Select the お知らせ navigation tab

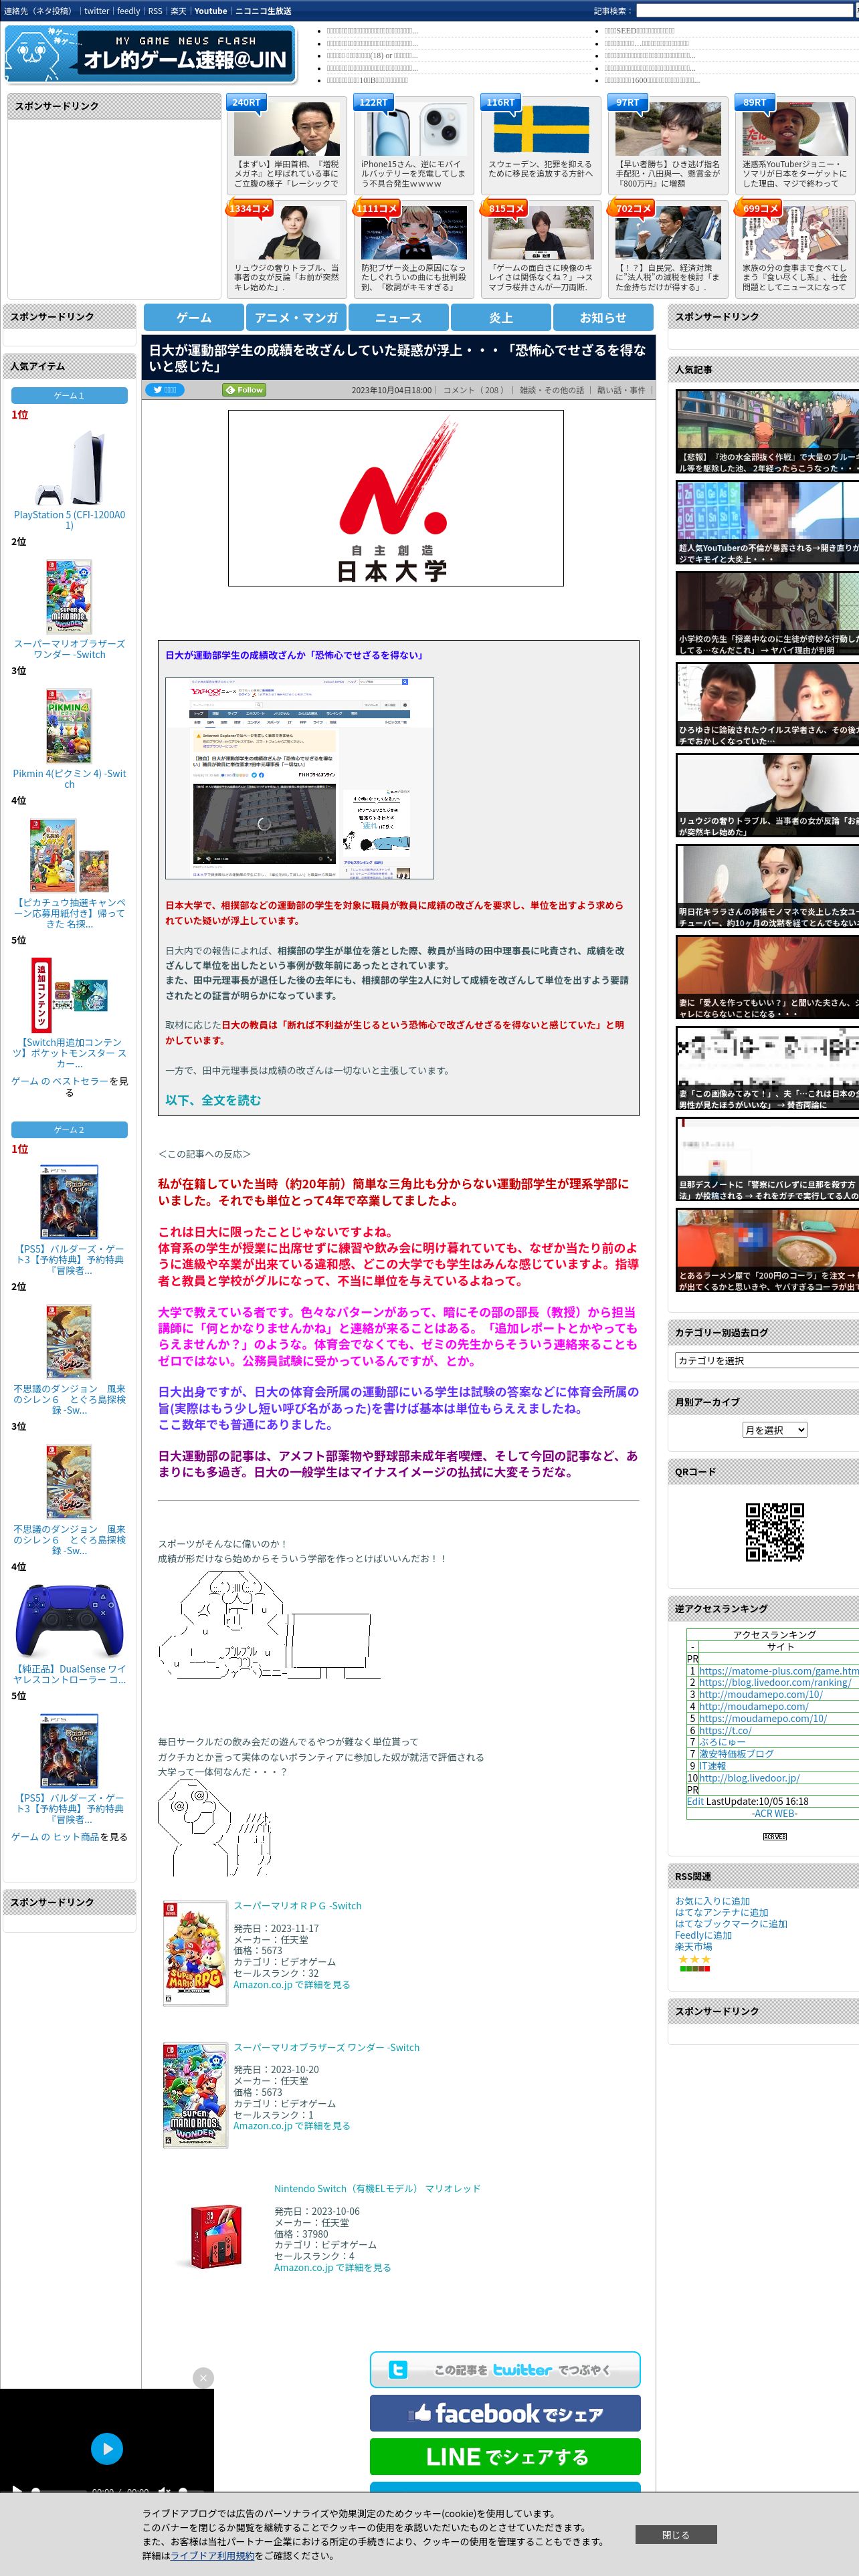[x=603, y=317]
